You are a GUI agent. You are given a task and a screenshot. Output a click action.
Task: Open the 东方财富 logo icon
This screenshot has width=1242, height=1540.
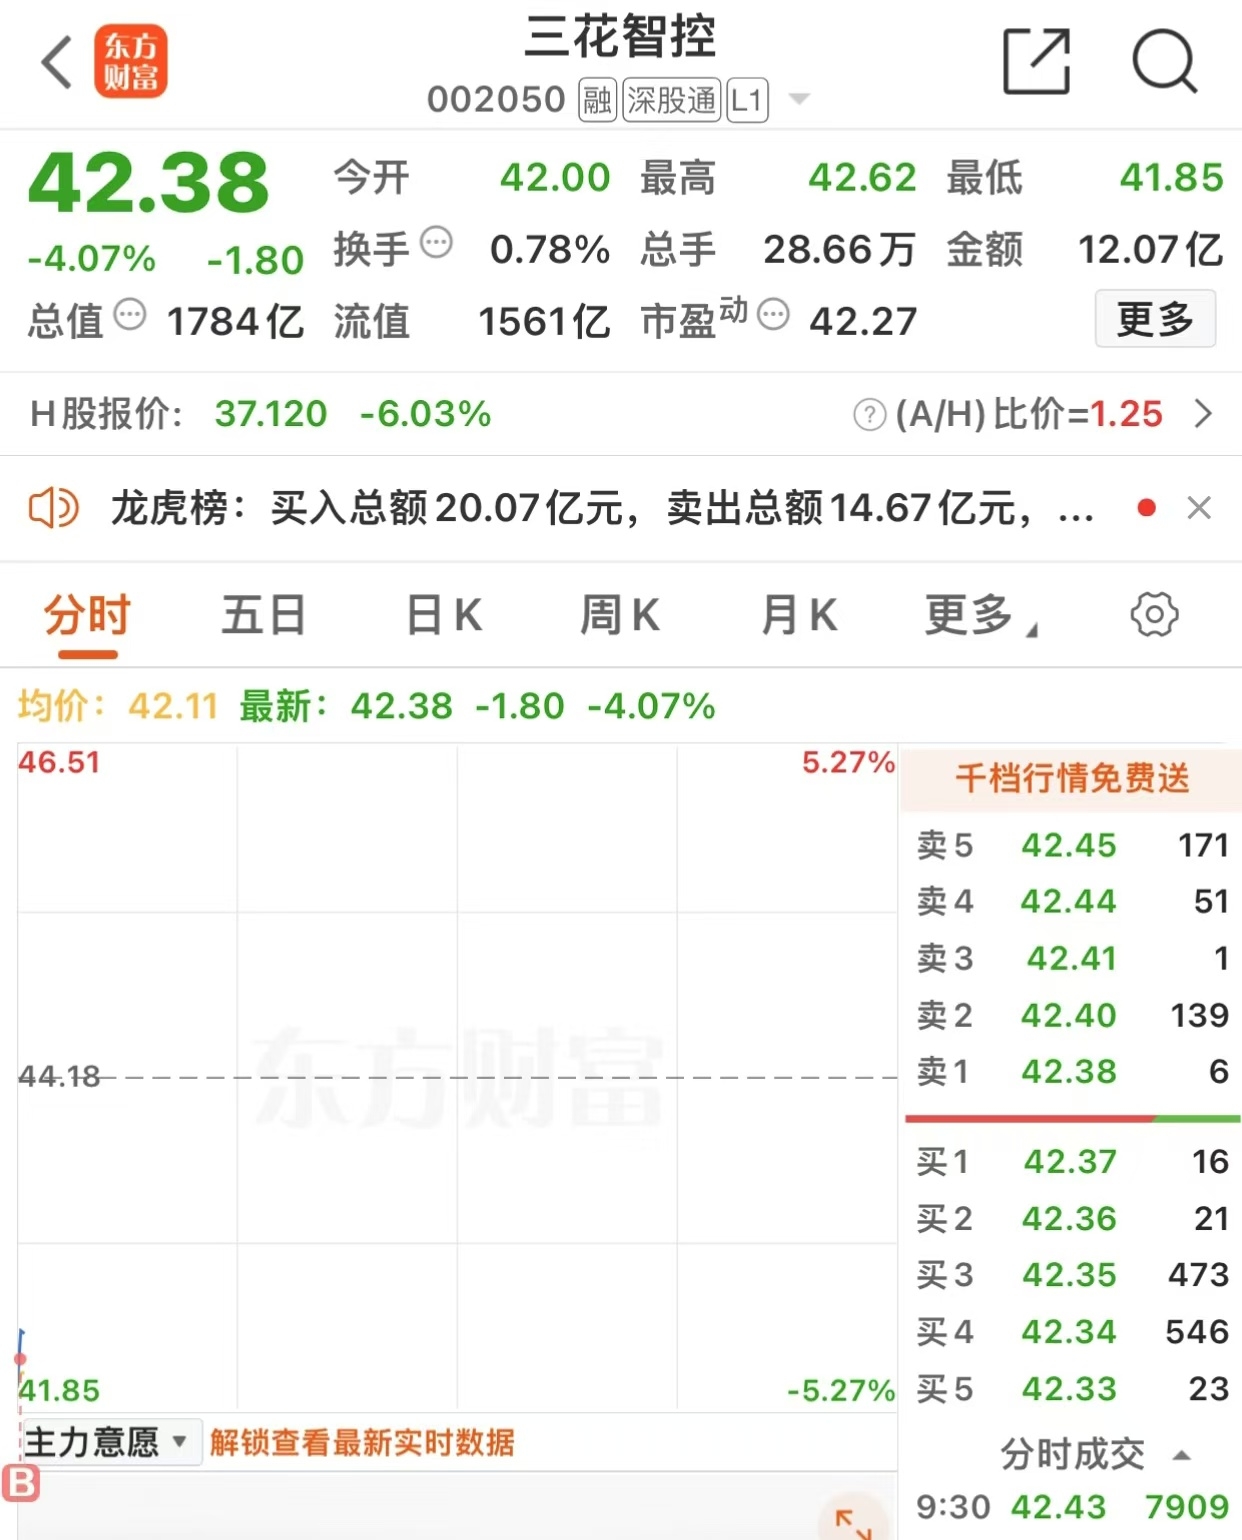point(130,62)
